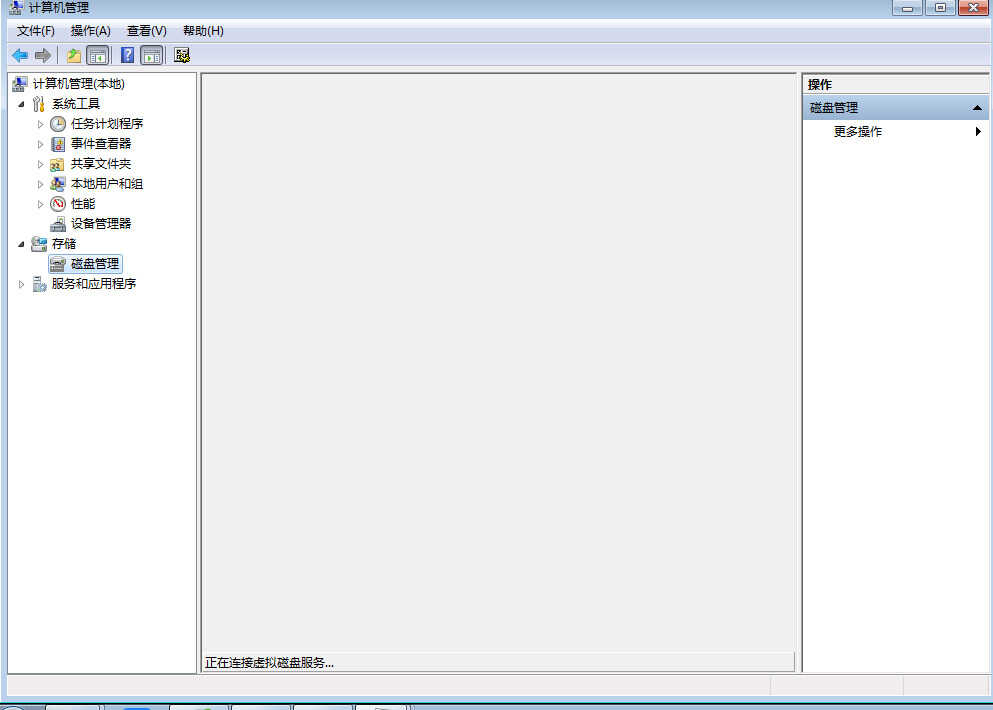Select 设备管理器 in the tree
Image resolution: width=993 pixels, height=710 pixels.
(x=101, y=224)
